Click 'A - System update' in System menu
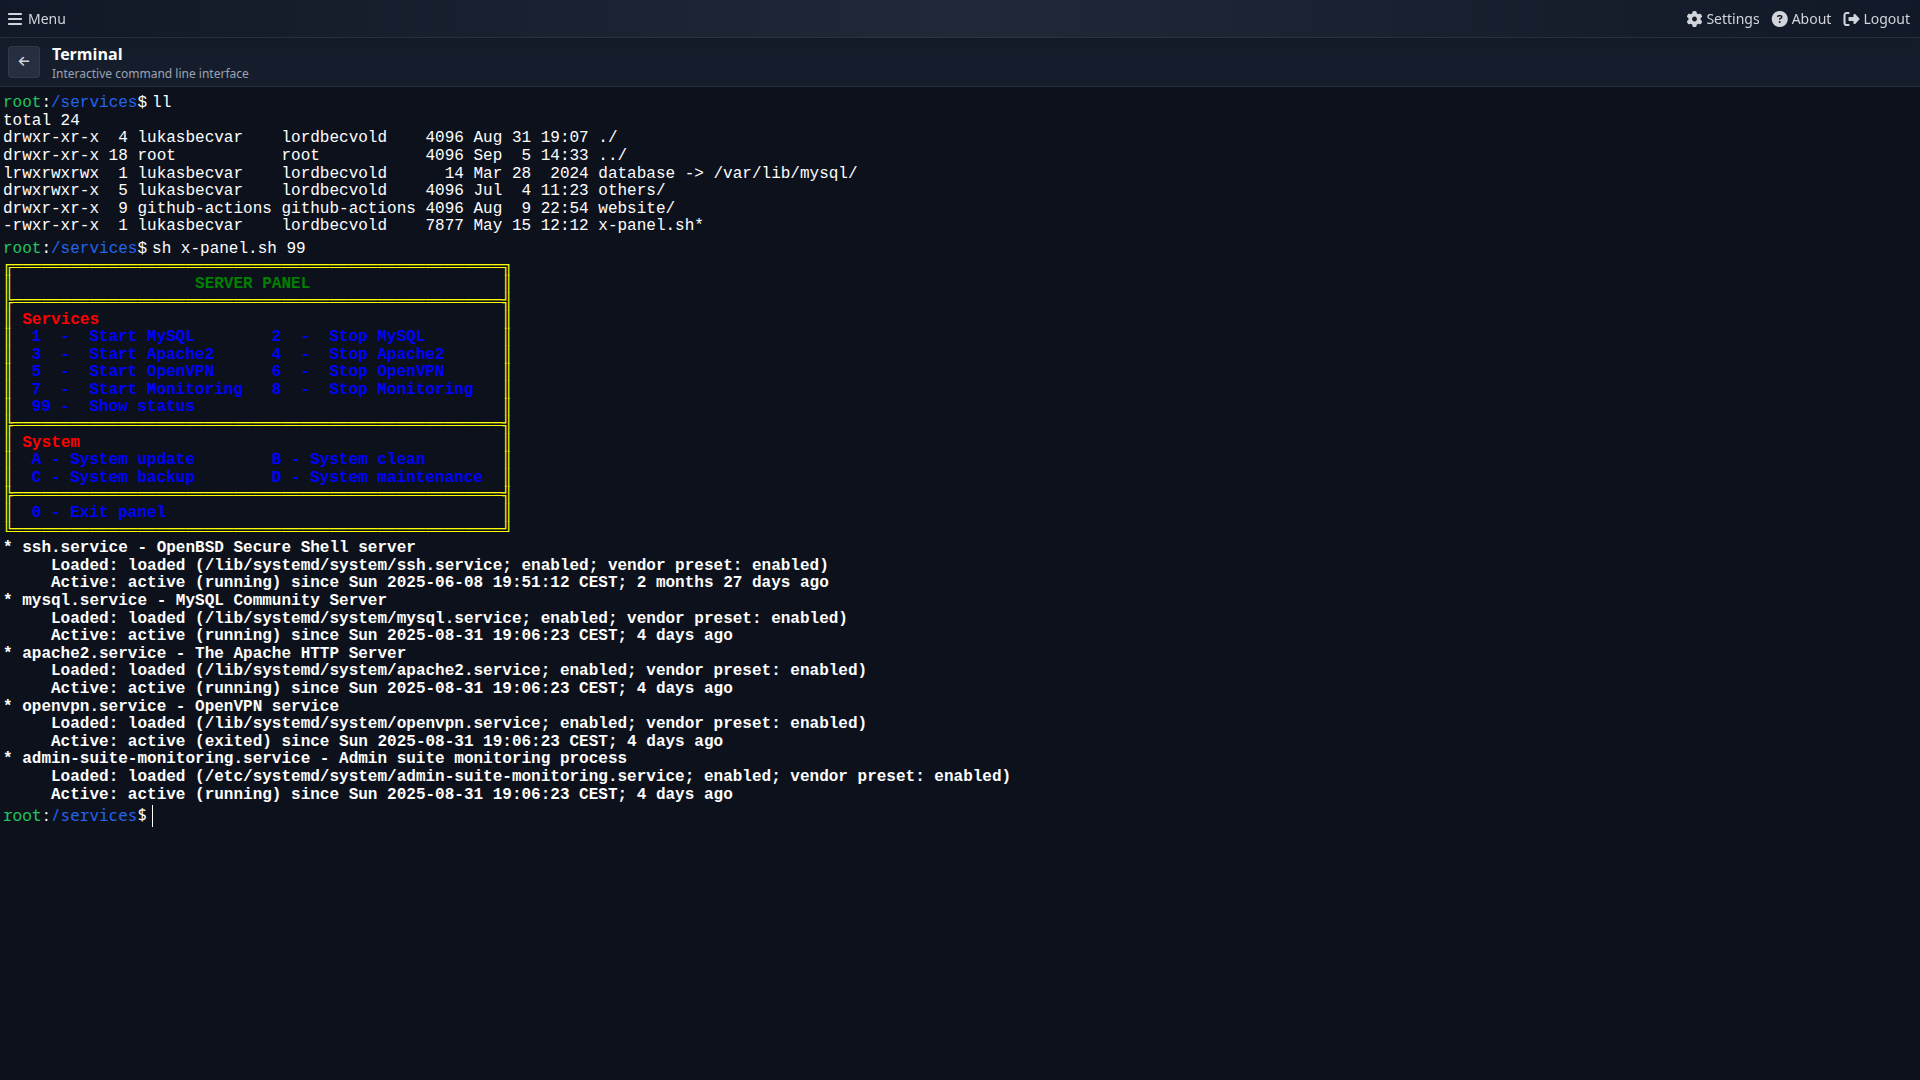Viewport: 1920px width, 1080px height. (114, 459)
